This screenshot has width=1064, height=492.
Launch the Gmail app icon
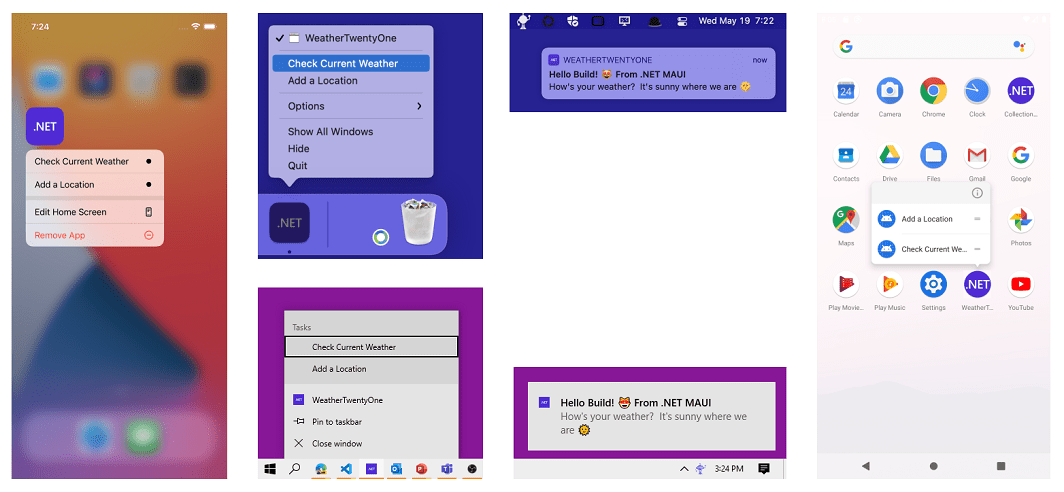[x=976, y=156]
